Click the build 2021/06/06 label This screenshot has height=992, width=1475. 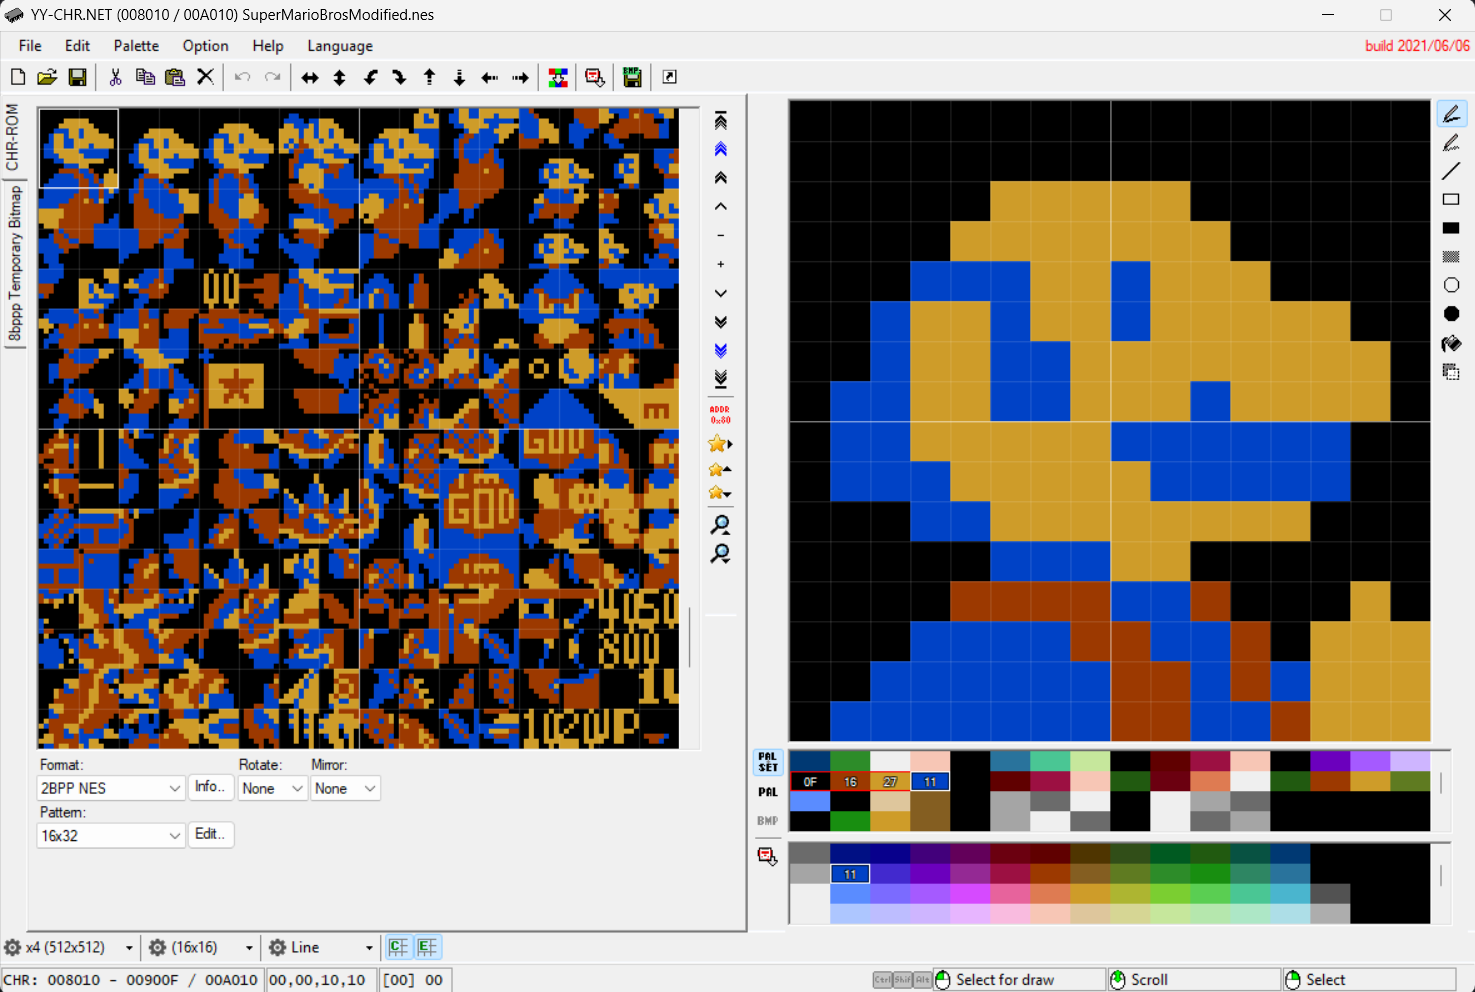click(x=1417, y=46)
